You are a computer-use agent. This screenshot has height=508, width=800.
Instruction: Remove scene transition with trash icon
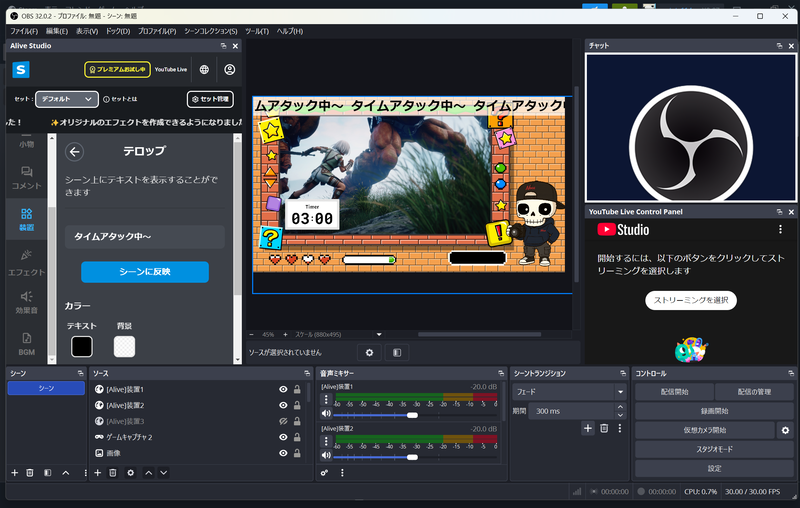pyautogui.click(x=604, y=428)
